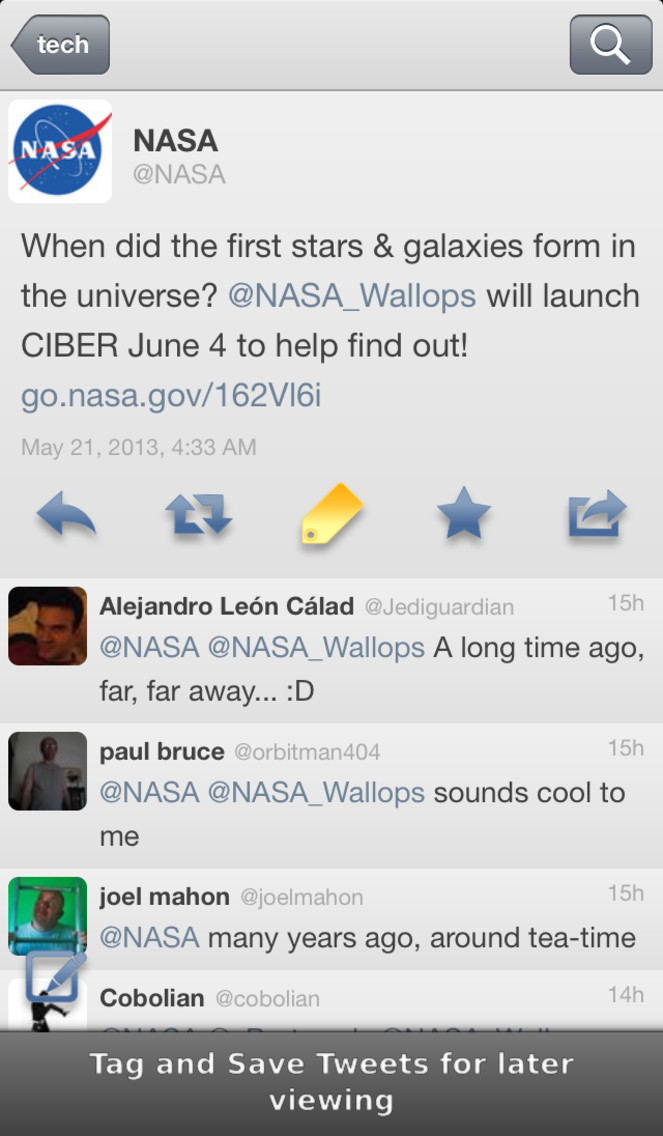Open go.nasa.gov/162Vl6i link
This screenshot has height=1136, width=663.
click(171, 396)
